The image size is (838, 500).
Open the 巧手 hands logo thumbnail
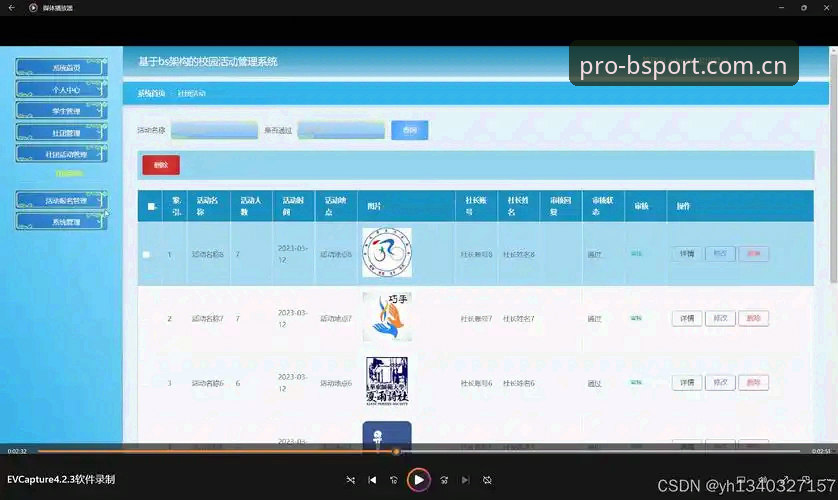pos(387,317)
